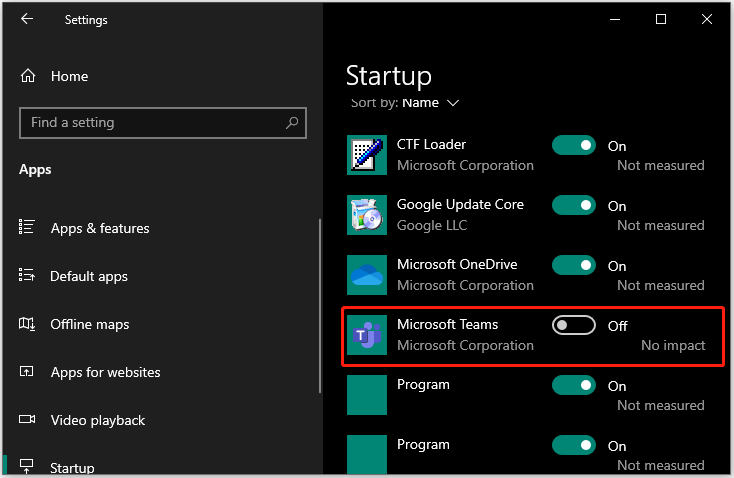The image size is (734, 478).
Task: Click the sidebar vertical scrollbar
Action: [319, 300]
